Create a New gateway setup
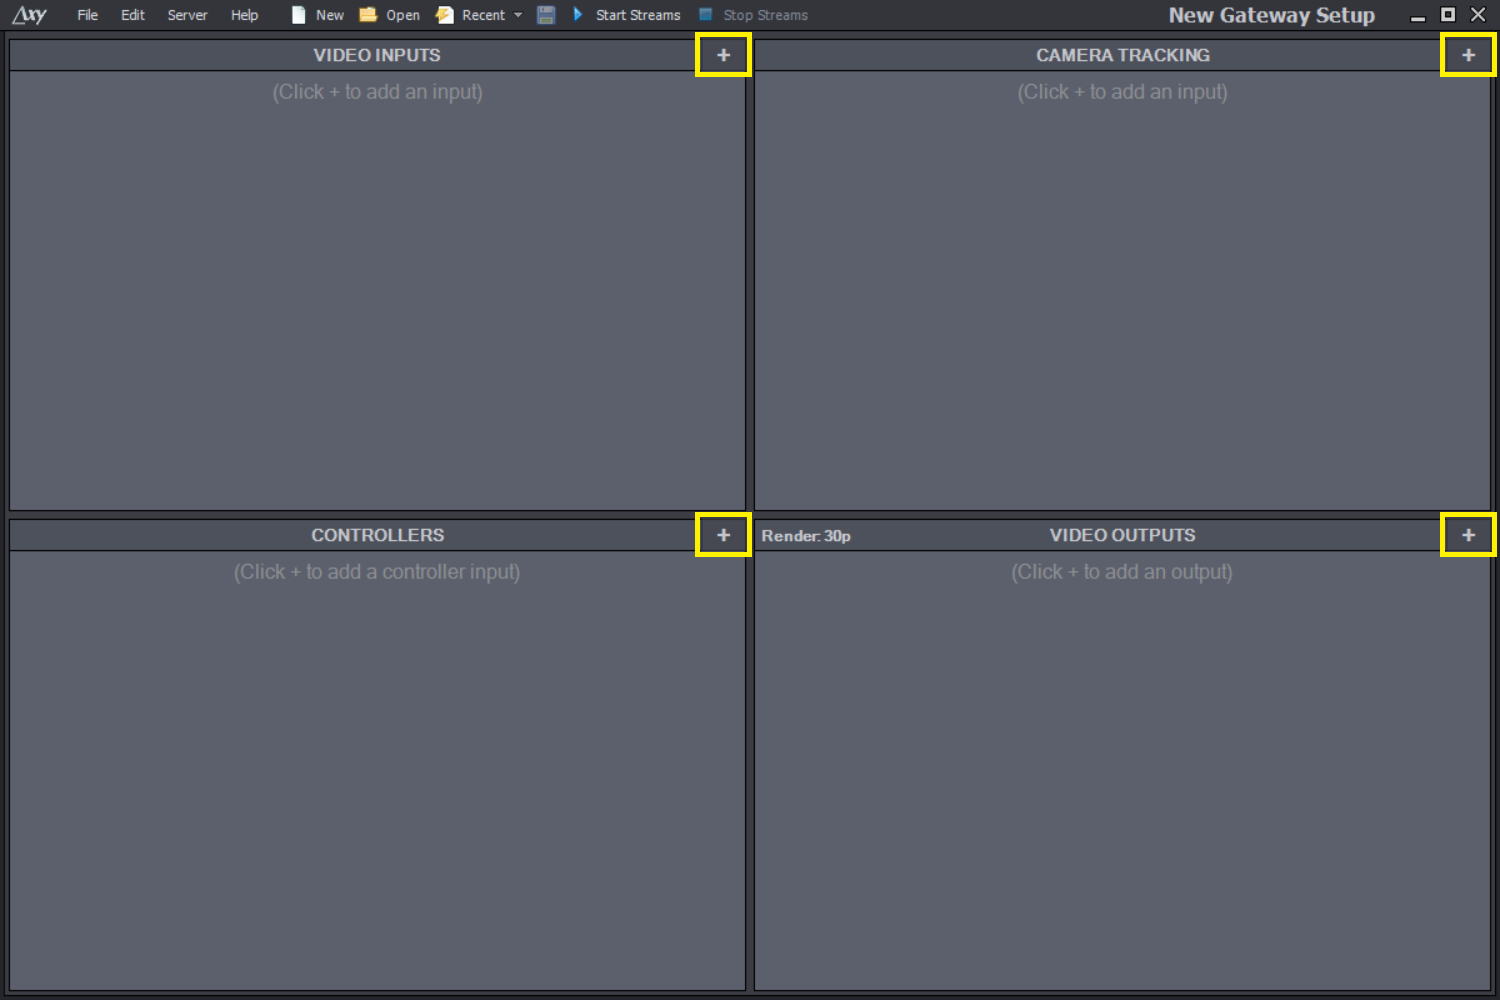Viewport: 1500px width, 1000px height. (x=317, y=15)
